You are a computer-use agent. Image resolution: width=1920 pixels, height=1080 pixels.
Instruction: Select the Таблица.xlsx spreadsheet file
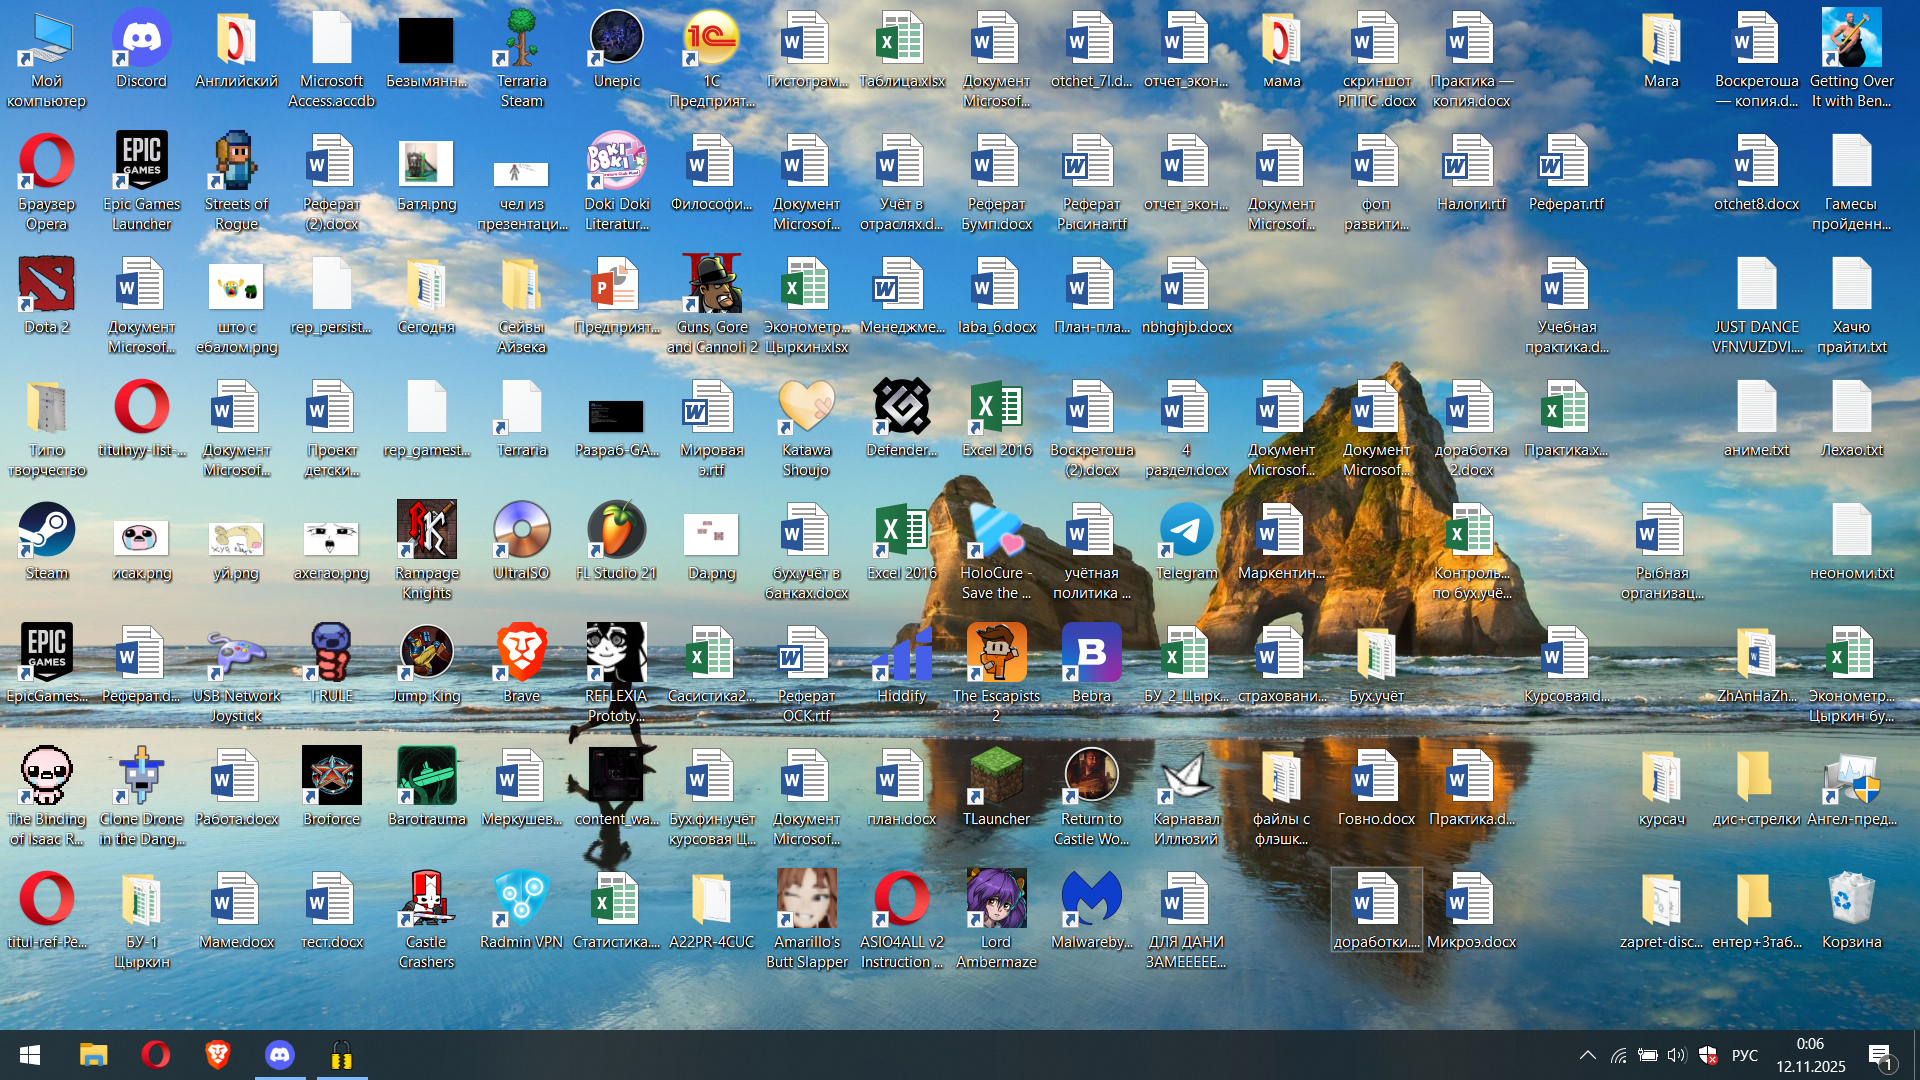(x=902, y=50)
